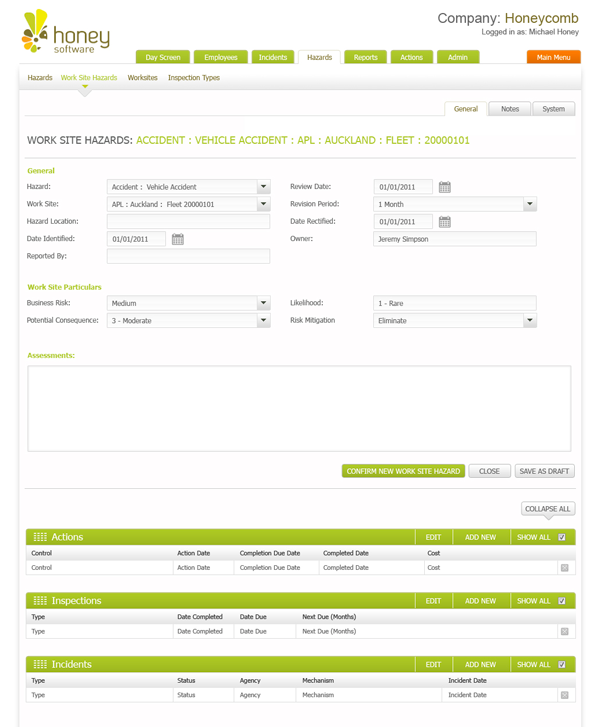The image size is (600, 727).
Task: Toggle the Actions Show All checkbox
Action: 562,537
